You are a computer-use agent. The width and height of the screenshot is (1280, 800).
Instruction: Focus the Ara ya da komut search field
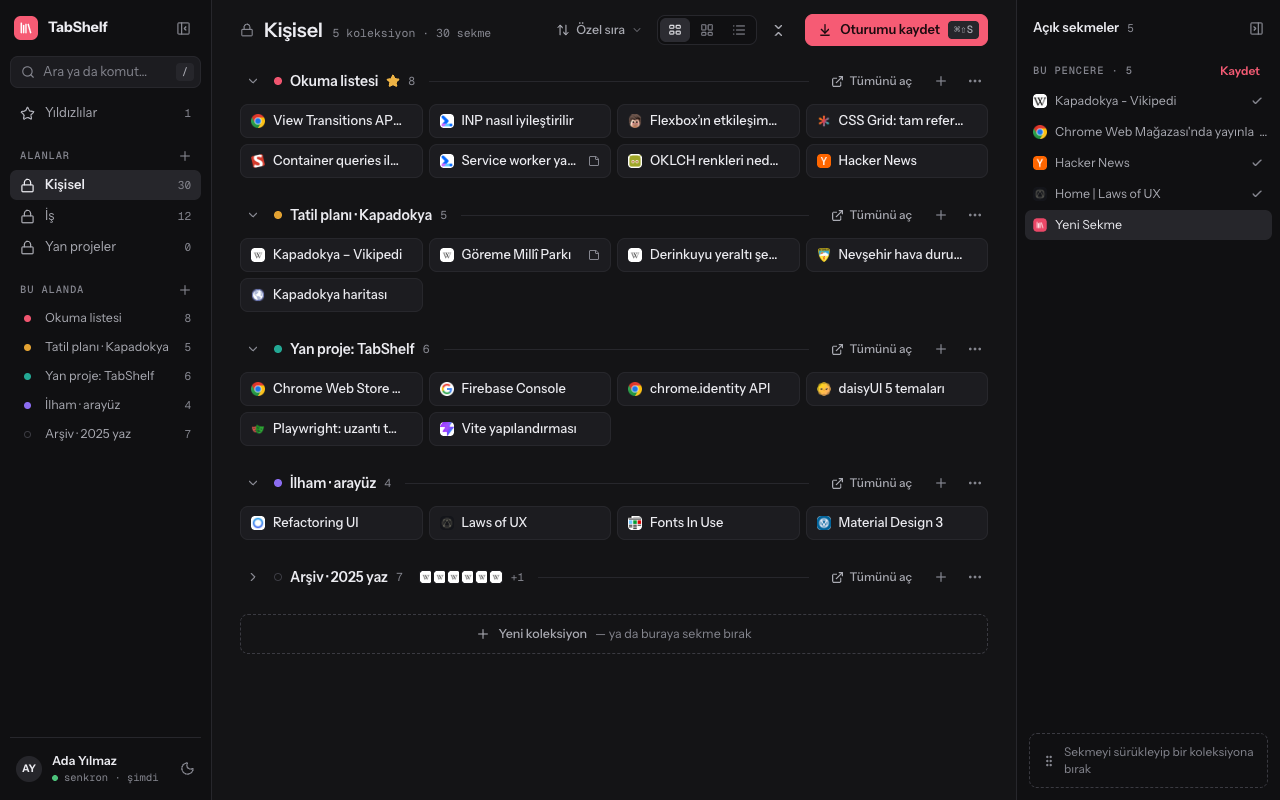pyautogui.click(x=105, y=72)
